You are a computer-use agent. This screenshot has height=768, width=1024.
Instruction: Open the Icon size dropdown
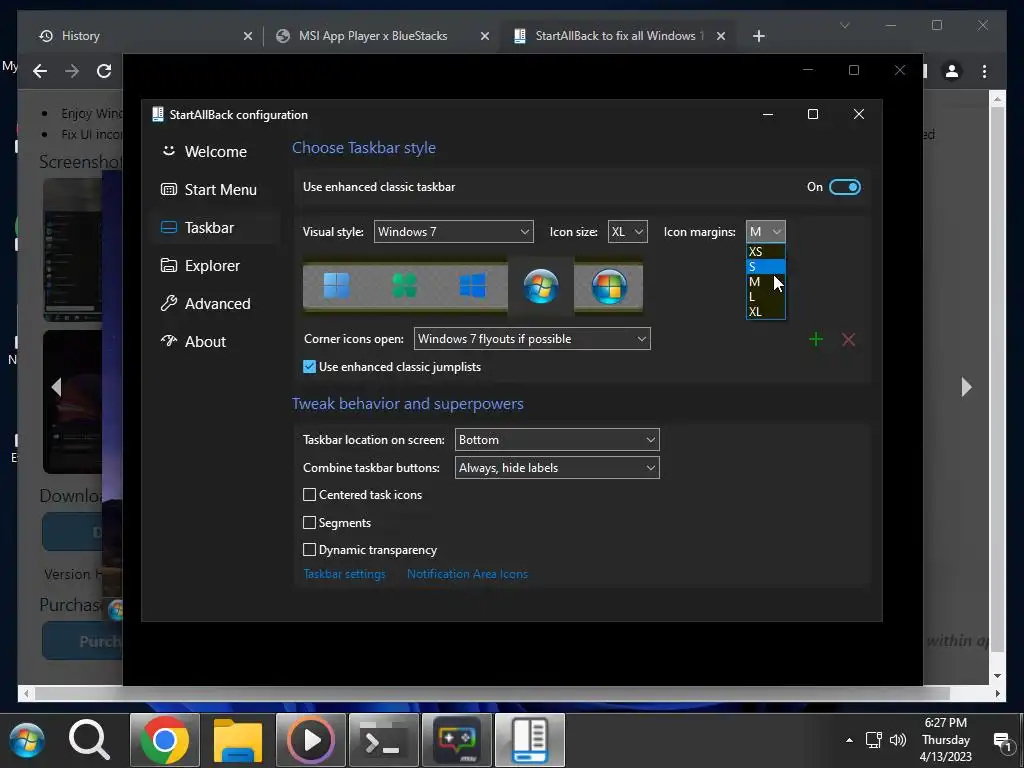pos(628,232)
